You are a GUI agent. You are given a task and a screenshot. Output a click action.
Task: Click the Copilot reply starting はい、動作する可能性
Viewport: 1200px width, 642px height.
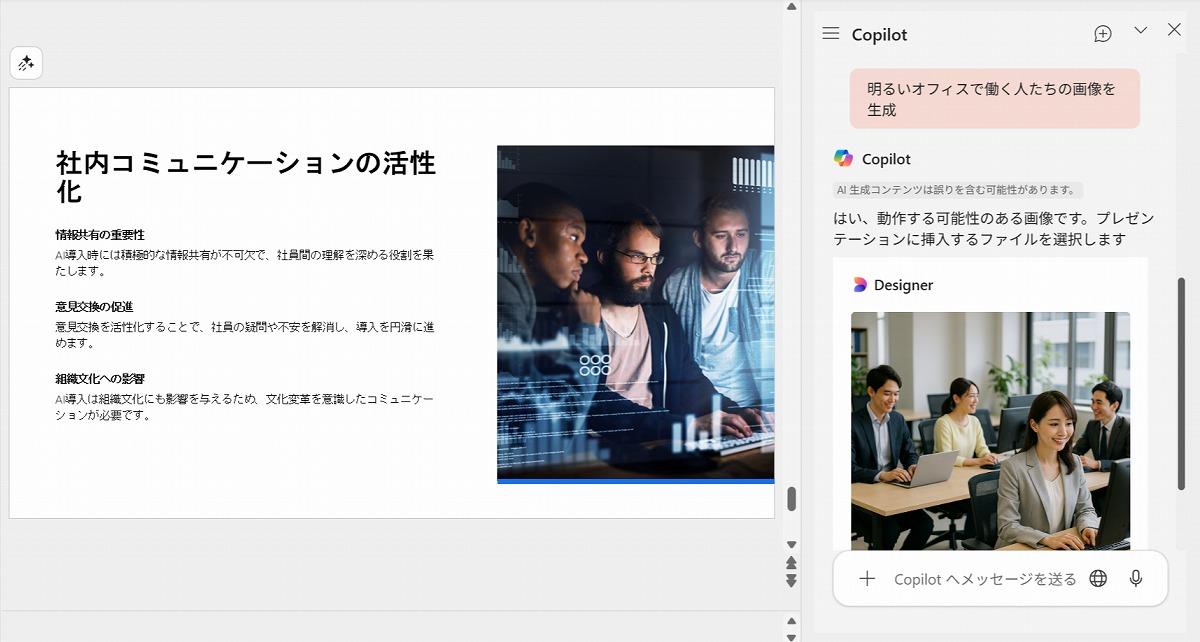point(994,229)
